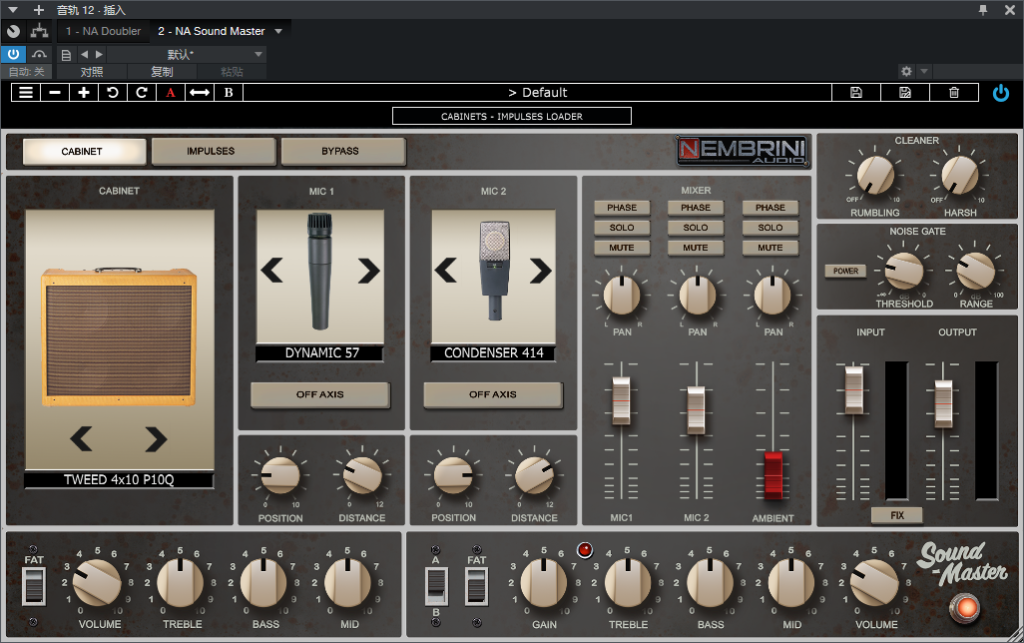Toggle the blue plugin power button at top right
Screen dimensions: 1024x643
pos(1000,93)
